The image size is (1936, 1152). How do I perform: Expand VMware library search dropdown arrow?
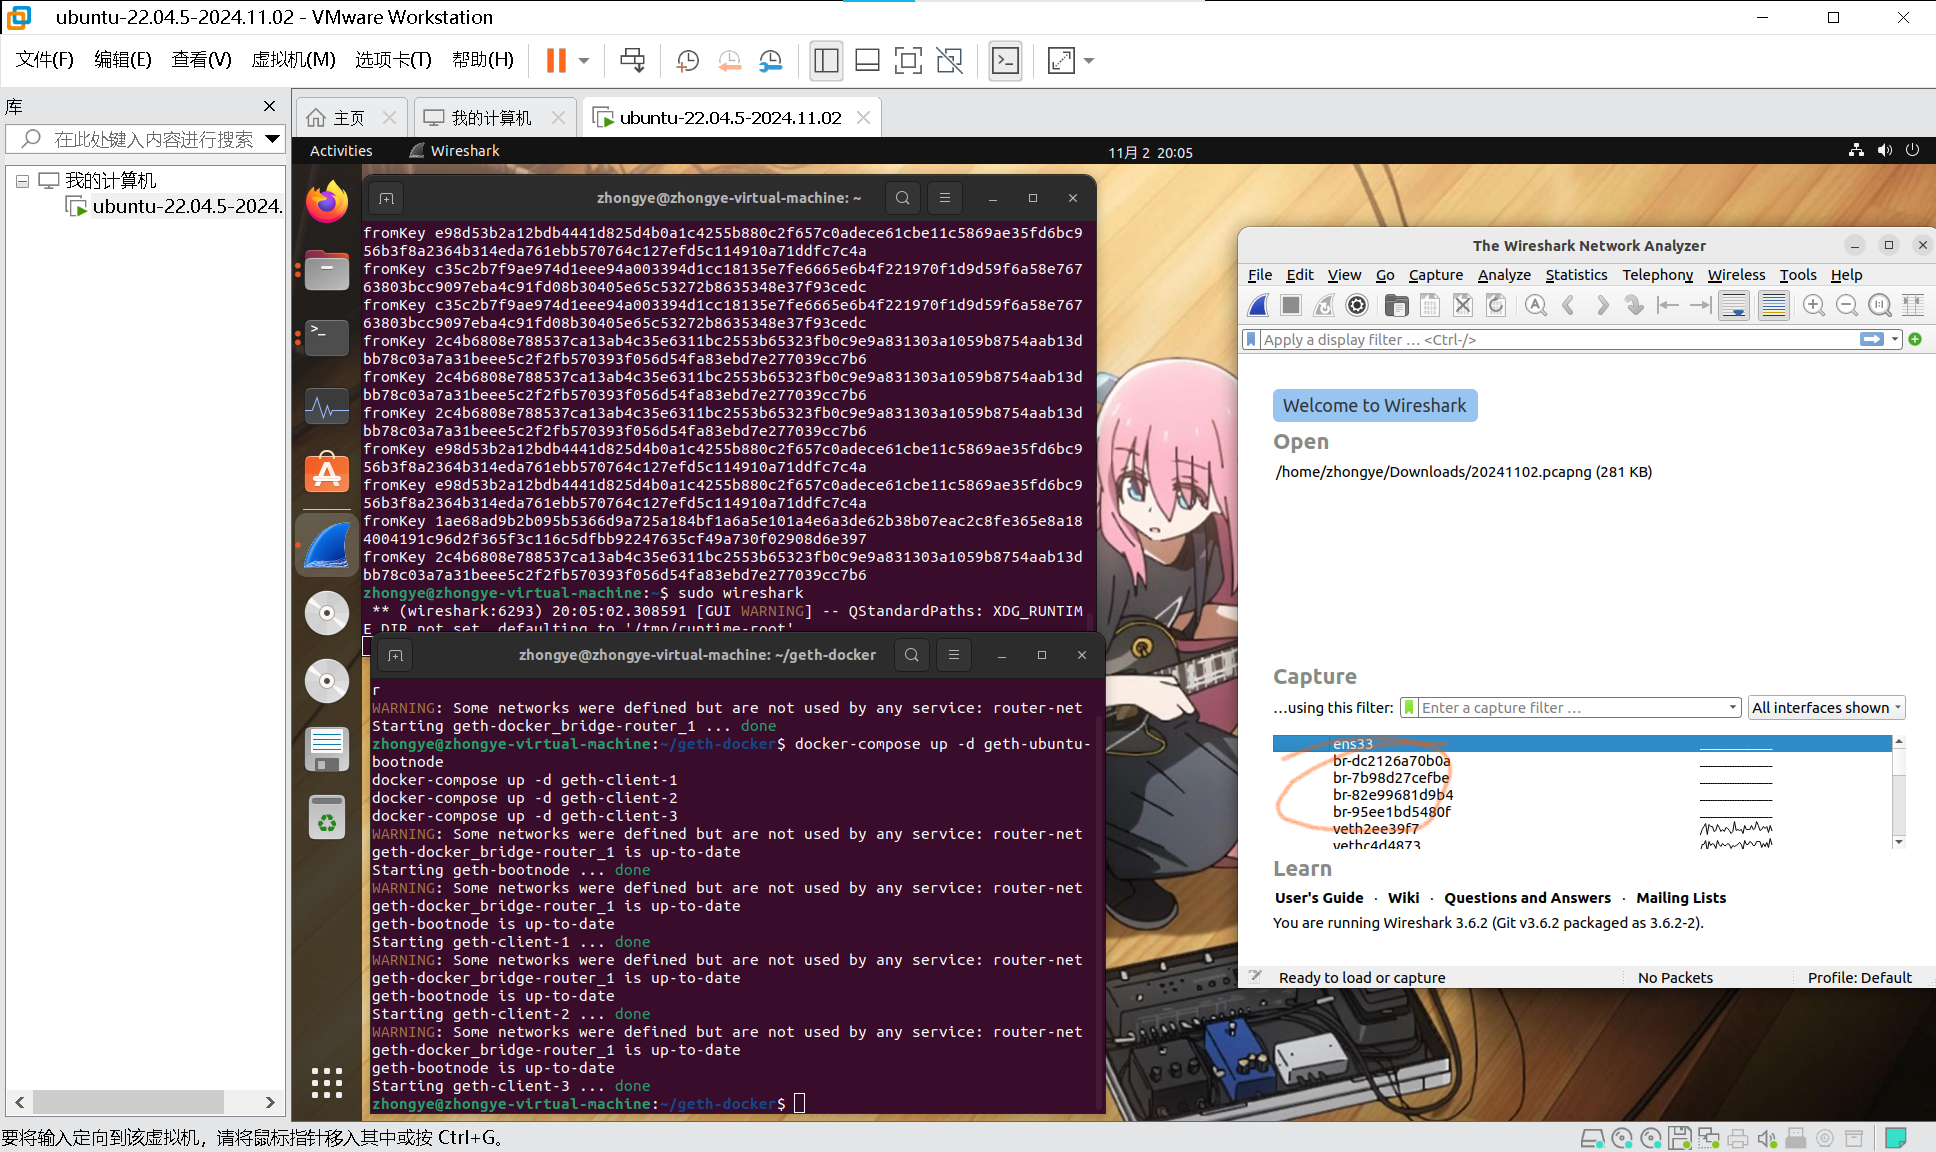pos(272,140)
